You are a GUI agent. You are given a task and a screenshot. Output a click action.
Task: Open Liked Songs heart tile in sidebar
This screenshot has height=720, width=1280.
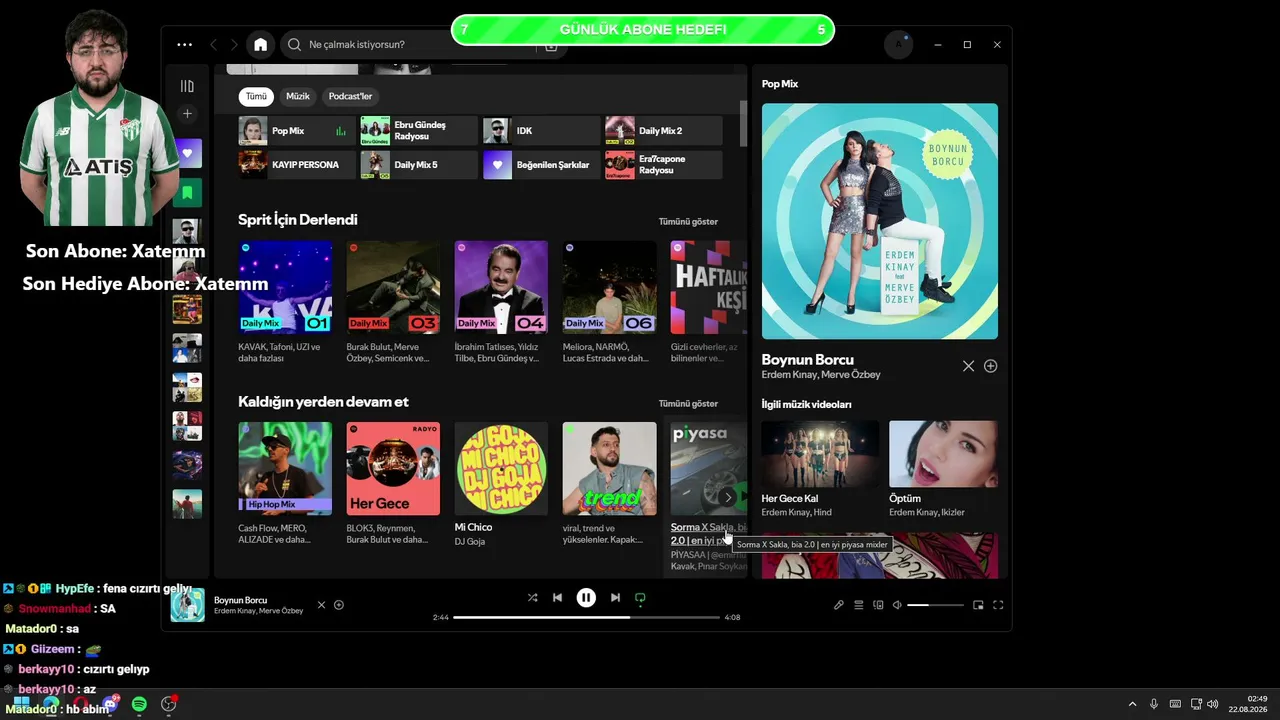coord(187,153)
